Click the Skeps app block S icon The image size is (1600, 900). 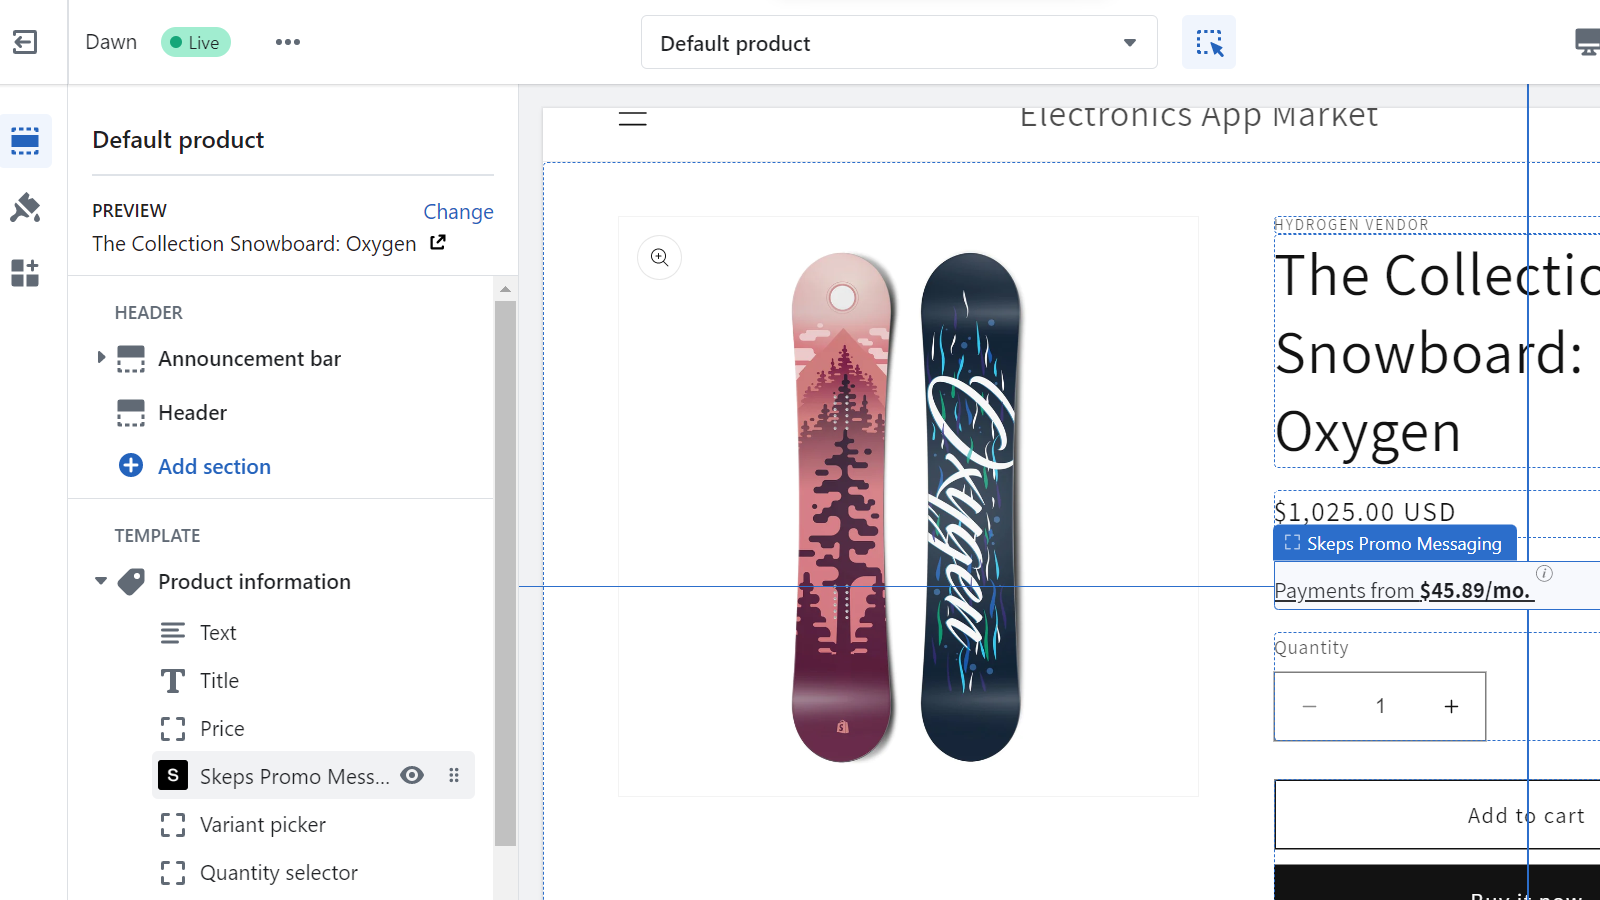[173, 775]
